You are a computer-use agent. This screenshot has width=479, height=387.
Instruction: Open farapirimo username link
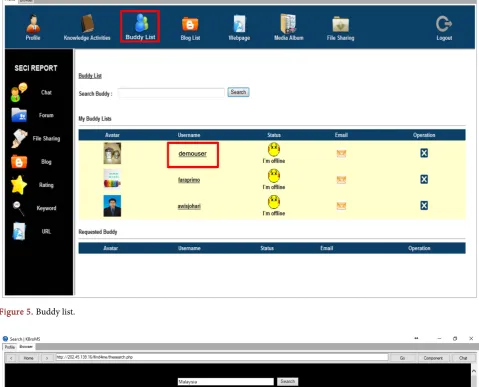click(x=189, y=180)
